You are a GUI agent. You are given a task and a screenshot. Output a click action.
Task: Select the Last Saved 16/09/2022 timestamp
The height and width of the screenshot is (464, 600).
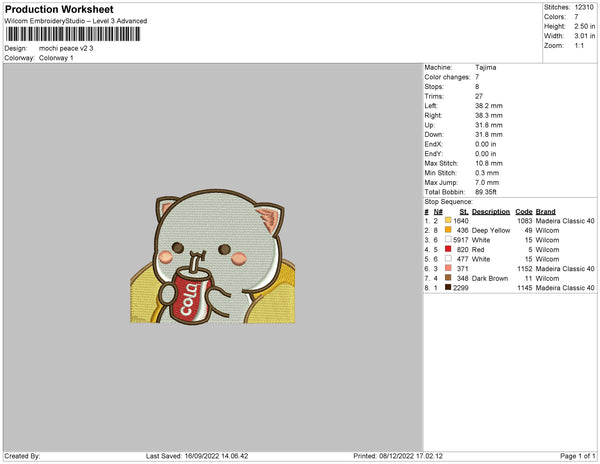click(197, 456)
